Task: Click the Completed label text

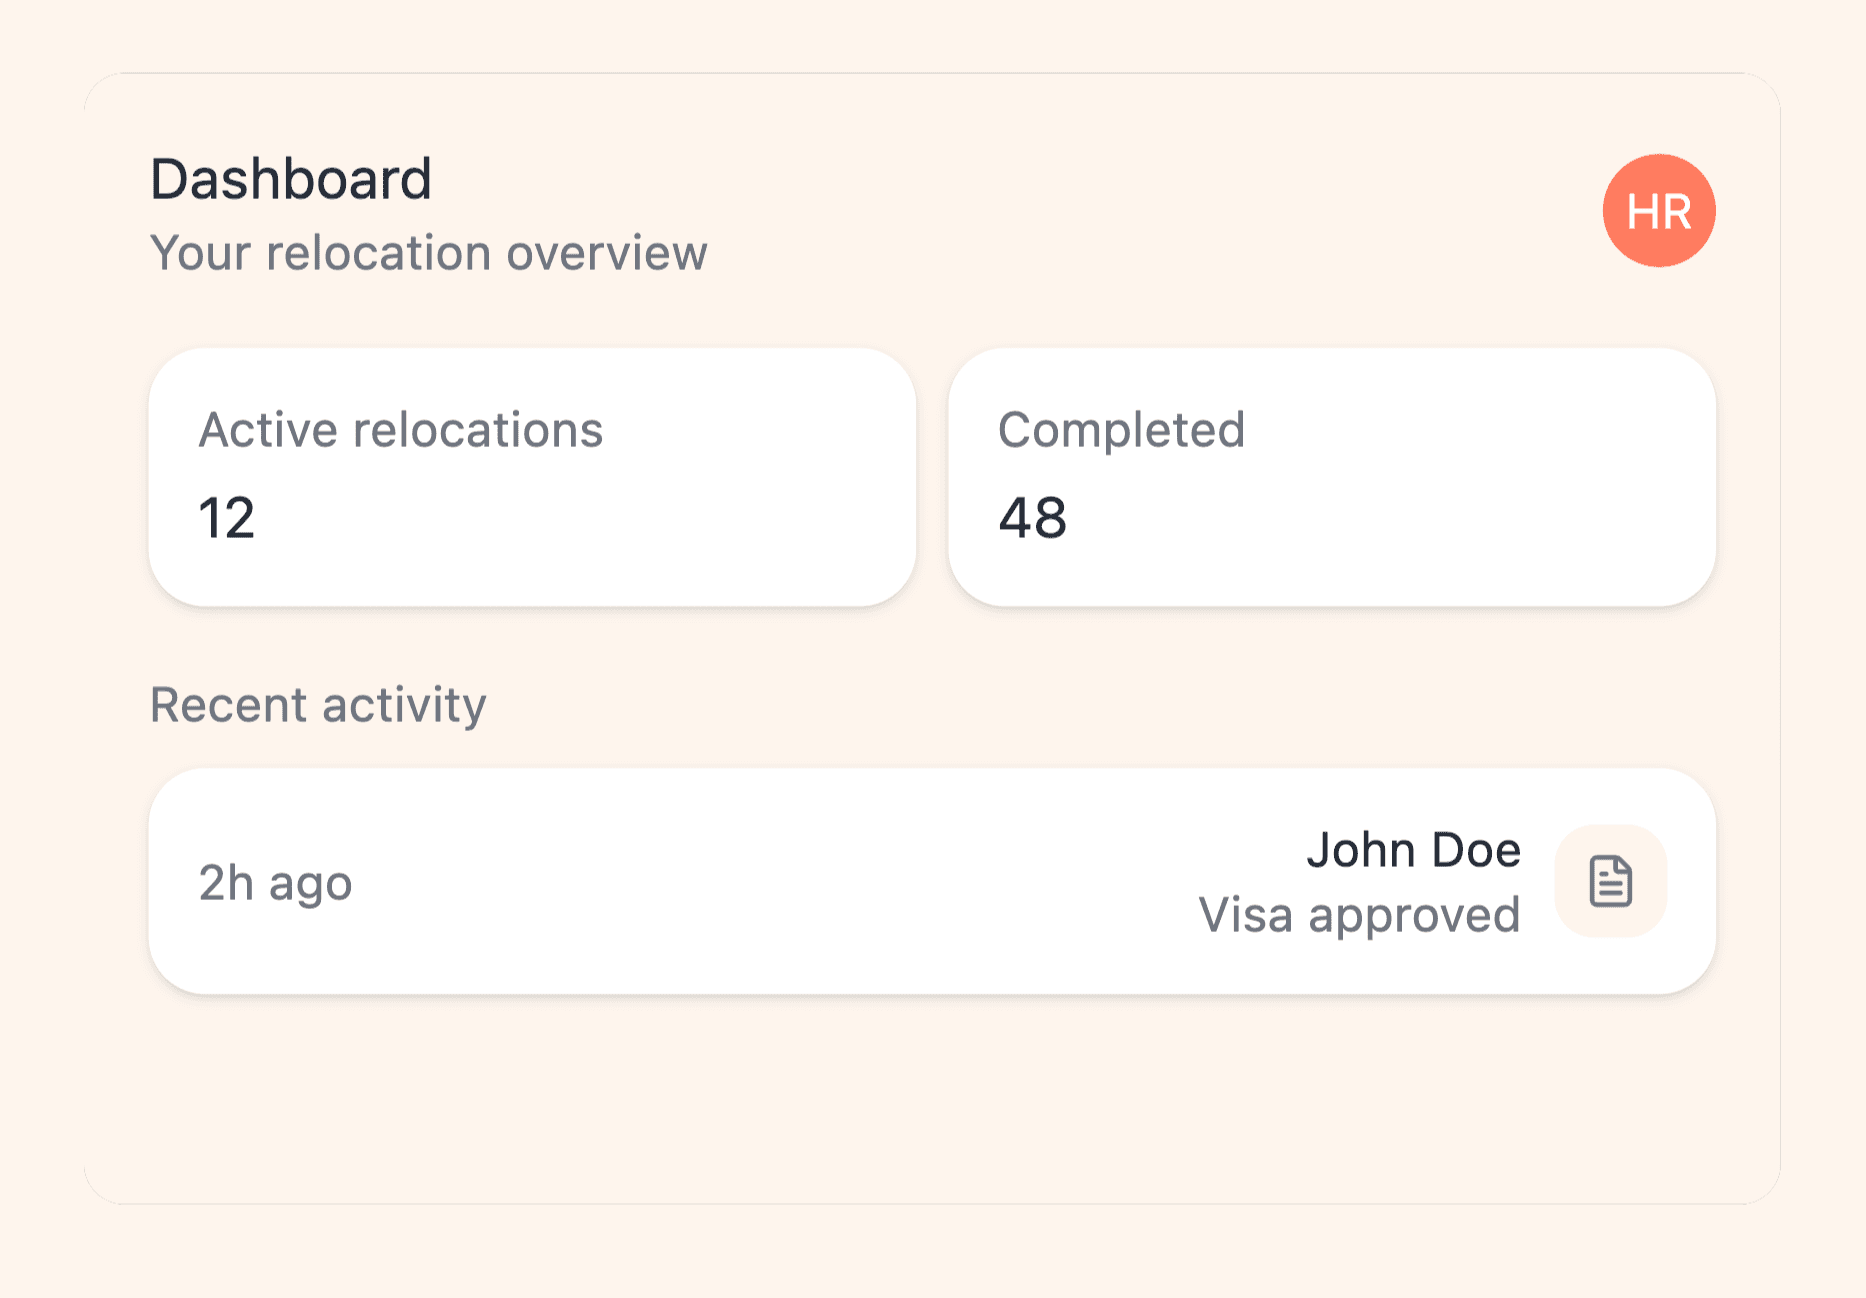Action: click(x=1121, y=430)
